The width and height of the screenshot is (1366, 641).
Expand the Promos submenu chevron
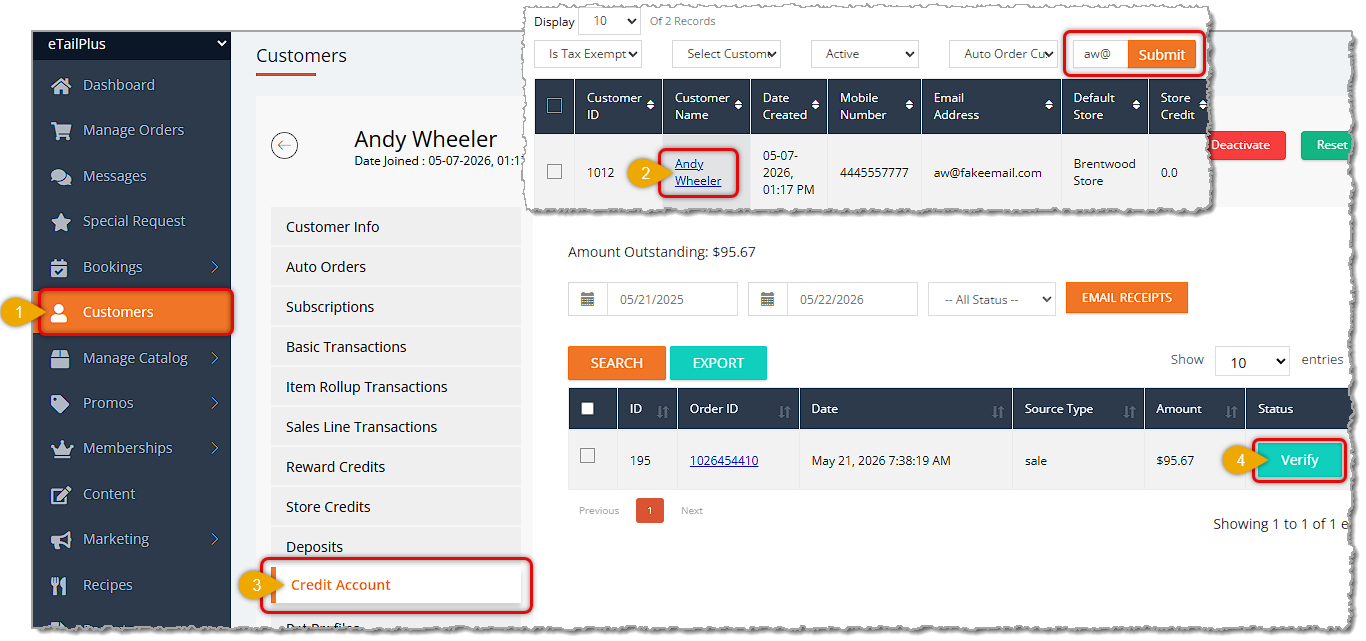tap(215, 404)
